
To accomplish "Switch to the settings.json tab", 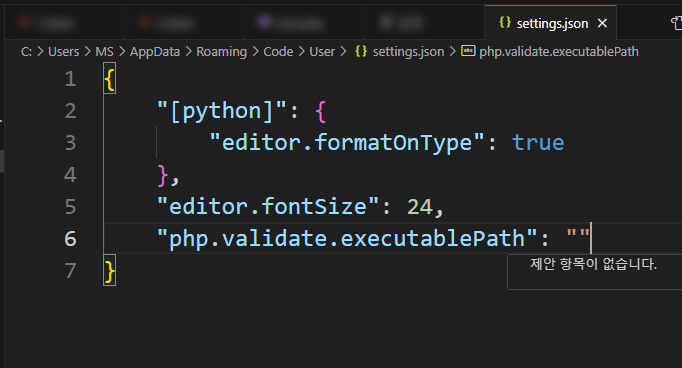I will pyautogui.click(x=550, y=23).
